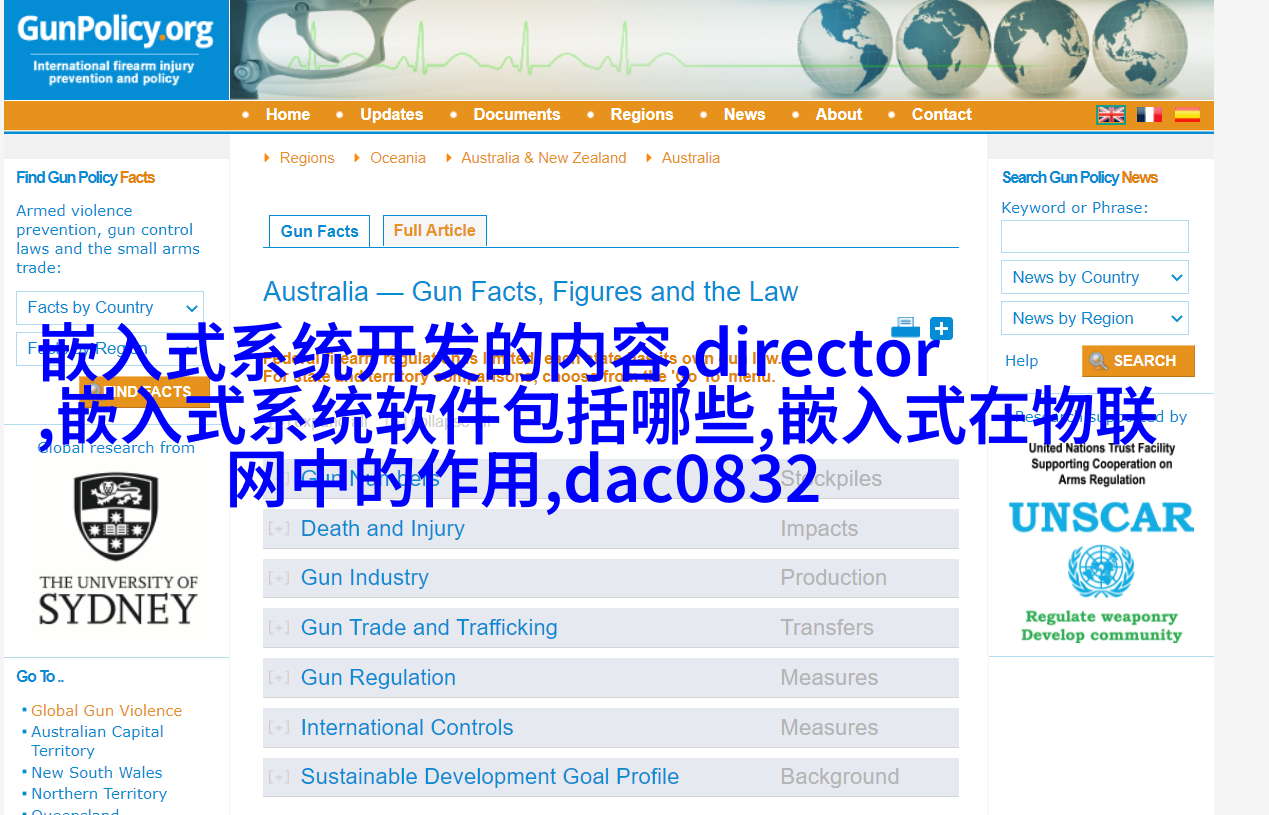Image resolution: width=1269 pixels, height=815 pixels.
Task: Open the Regions menu
Action: tap(642, 115)
